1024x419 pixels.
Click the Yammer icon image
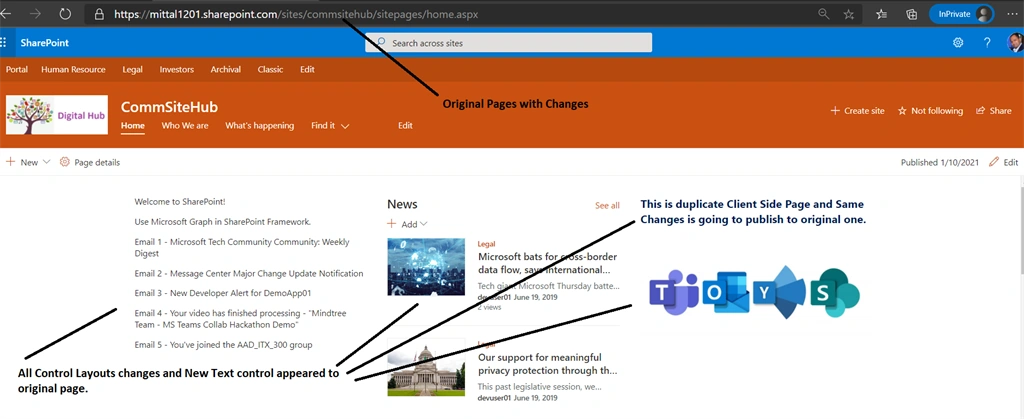pos(778,292)
